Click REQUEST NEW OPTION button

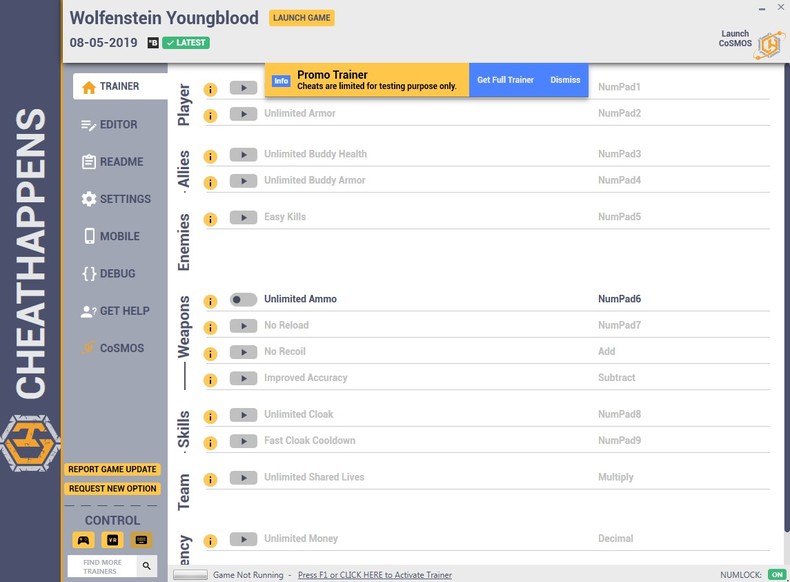click(112, 489)
